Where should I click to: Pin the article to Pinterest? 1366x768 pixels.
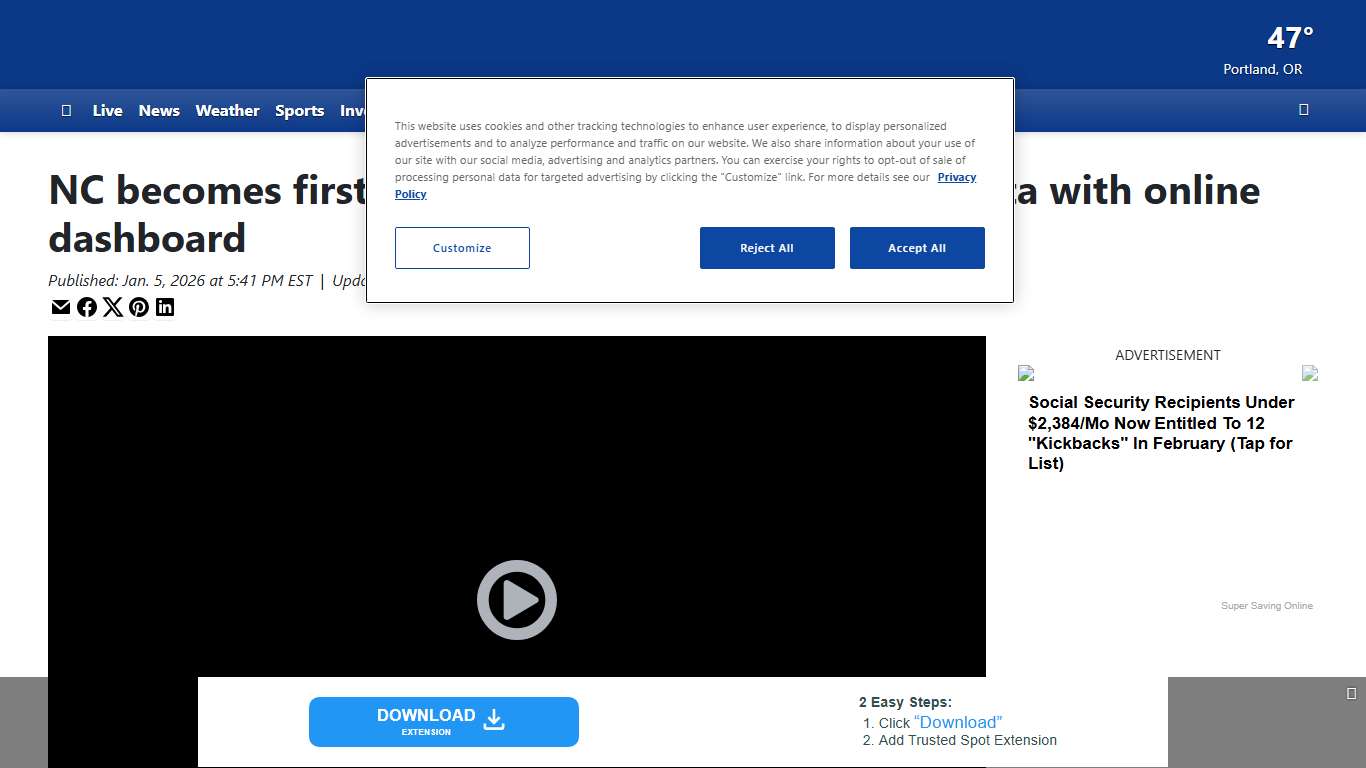(139, 307)
